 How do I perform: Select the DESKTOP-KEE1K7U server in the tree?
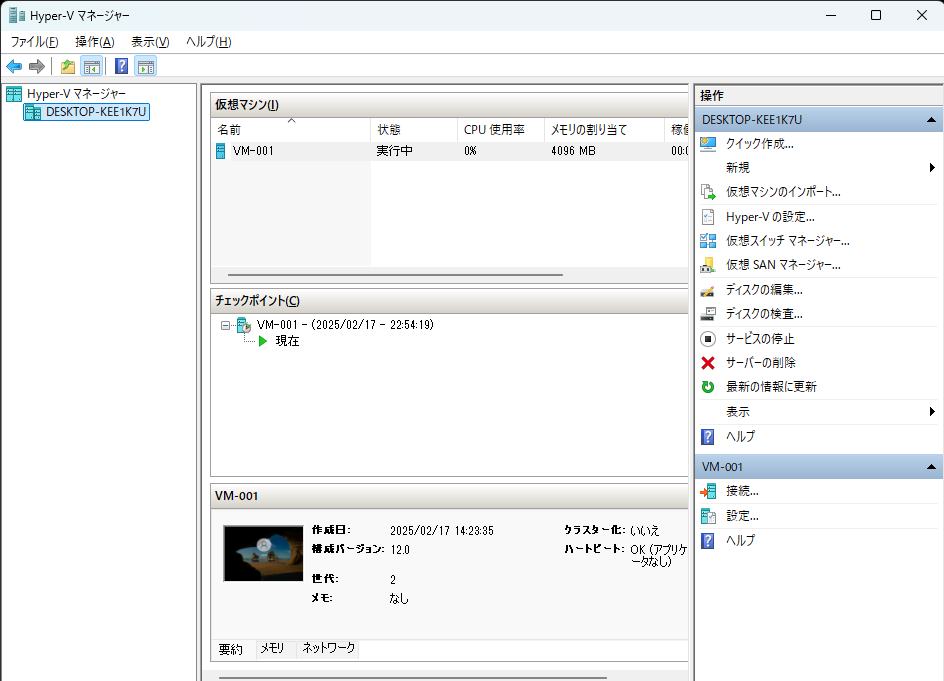pos(87,112)
